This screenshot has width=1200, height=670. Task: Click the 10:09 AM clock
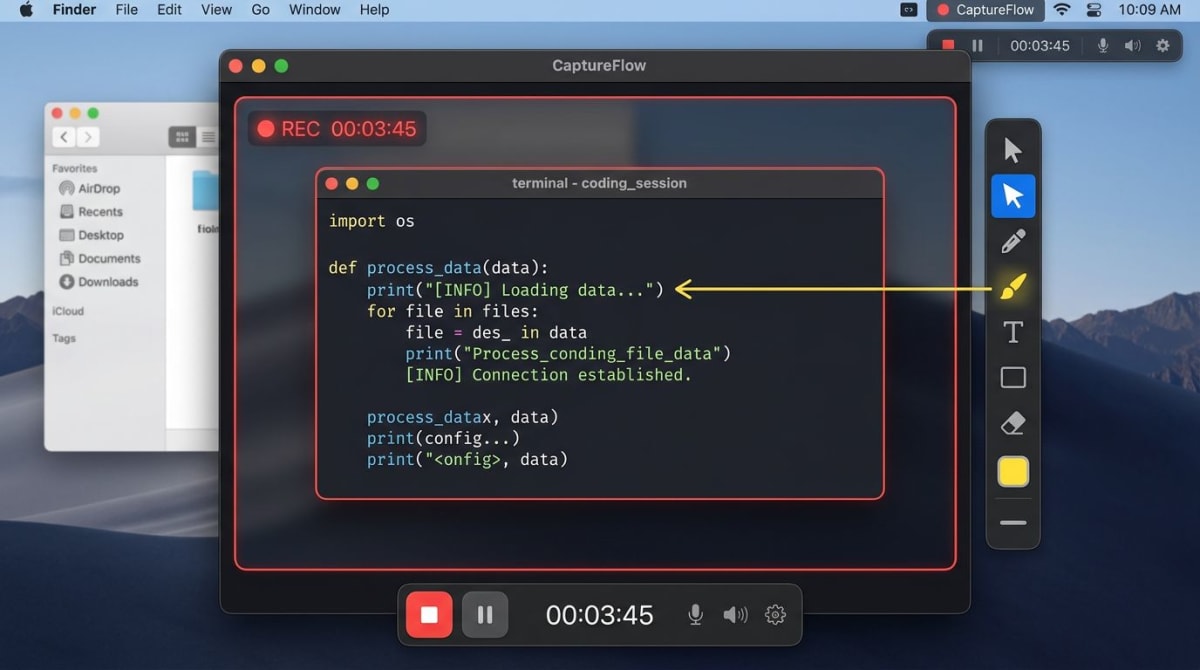[1150, 10]
